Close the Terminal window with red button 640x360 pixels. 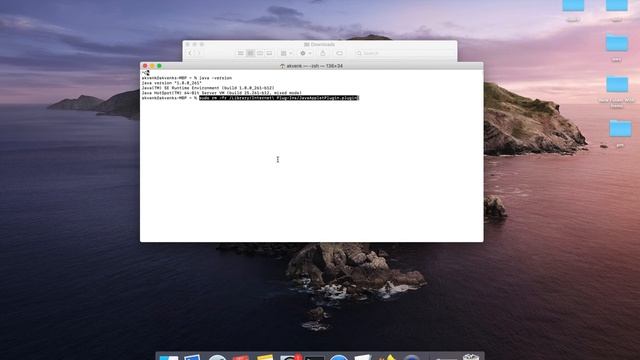click(x=145, y=66)
